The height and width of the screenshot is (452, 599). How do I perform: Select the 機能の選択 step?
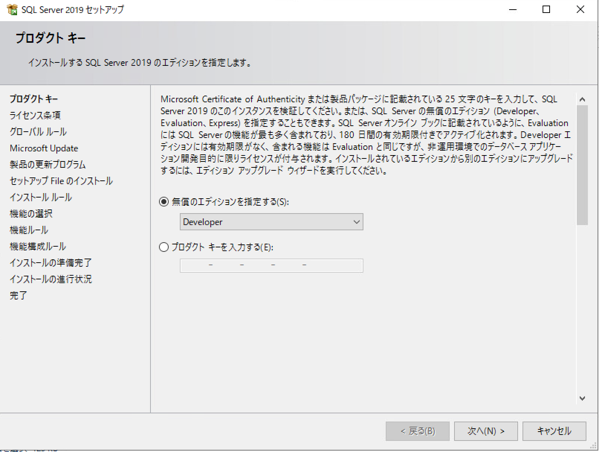tap(31, 214)
